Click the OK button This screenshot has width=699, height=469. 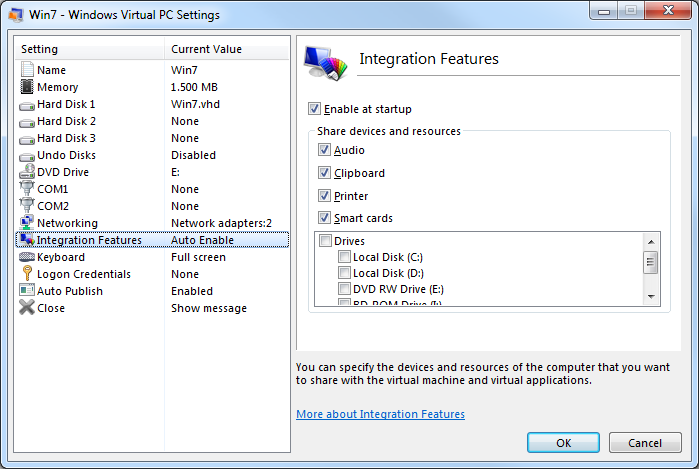click(x=563, y=443)
